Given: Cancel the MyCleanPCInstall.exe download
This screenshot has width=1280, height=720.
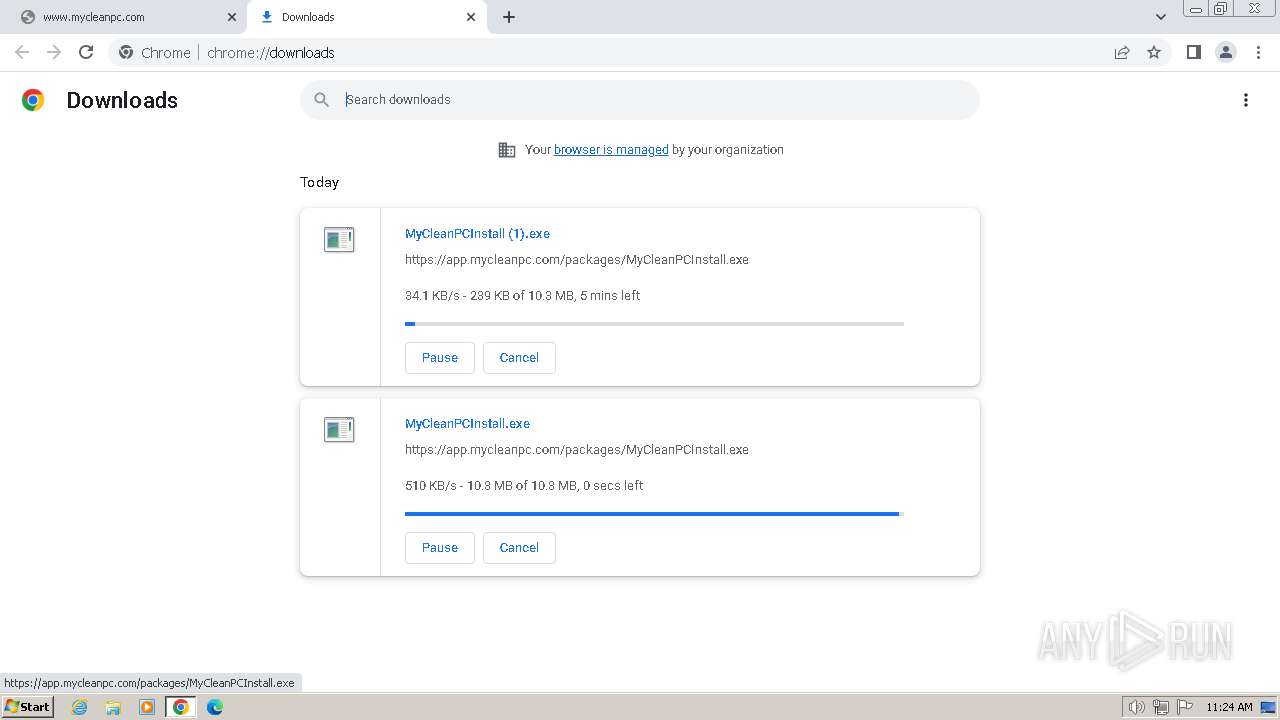Looking at the screenshot, I should tap(519, 547).
